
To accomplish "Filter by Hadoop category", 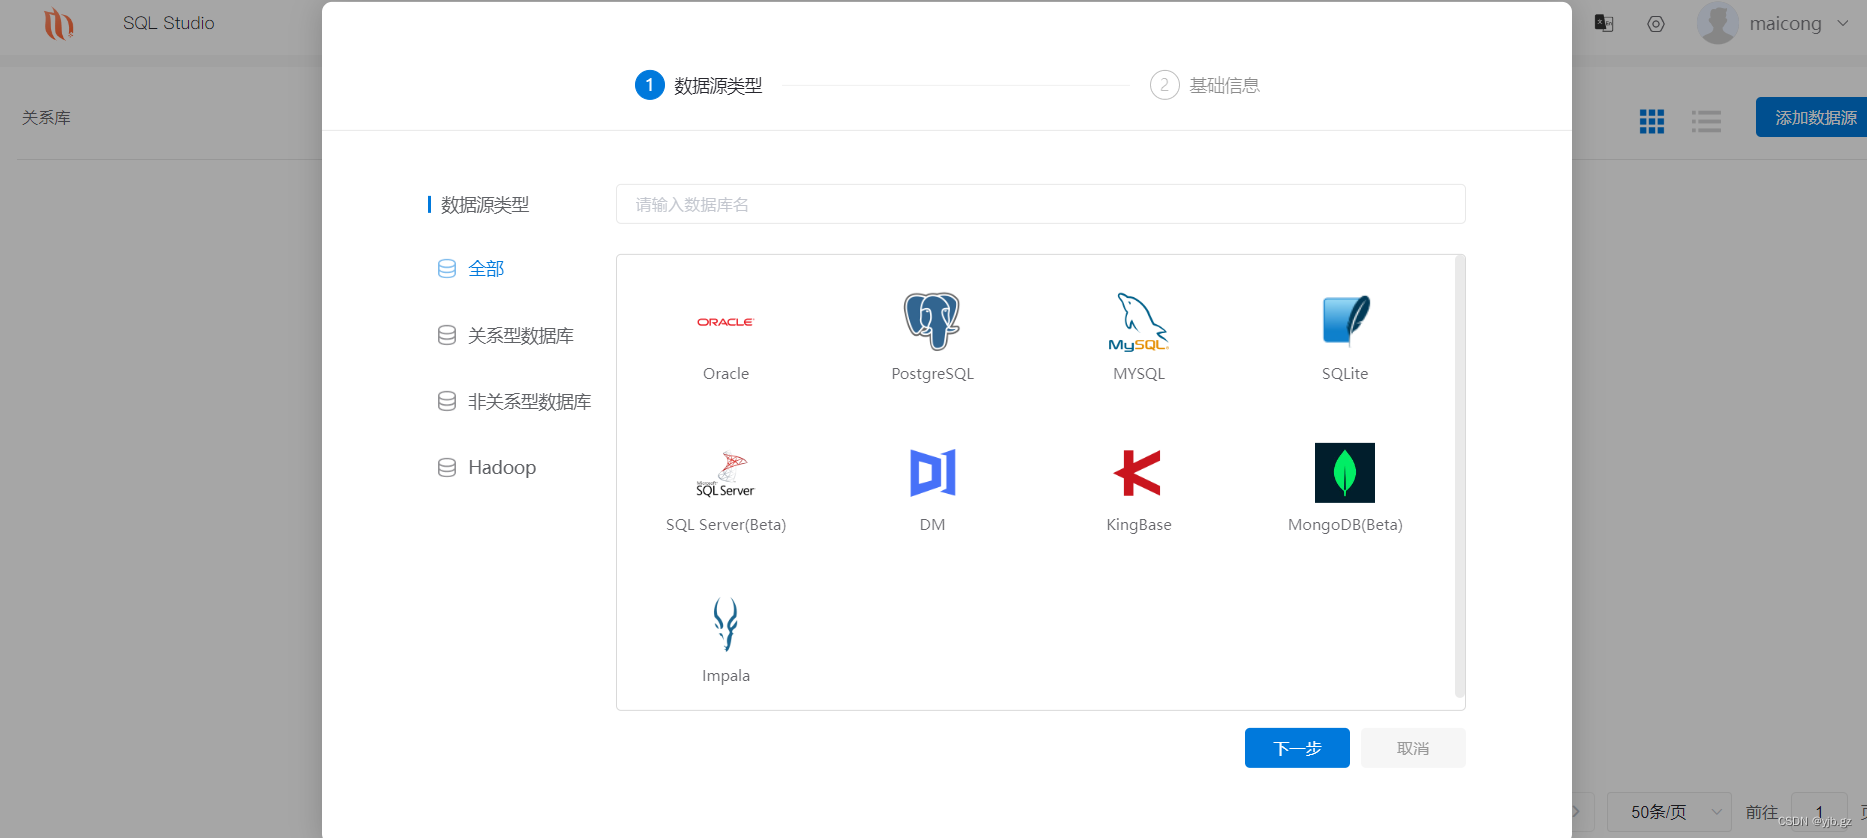I will pyautogui.click(x=502, y=467).
